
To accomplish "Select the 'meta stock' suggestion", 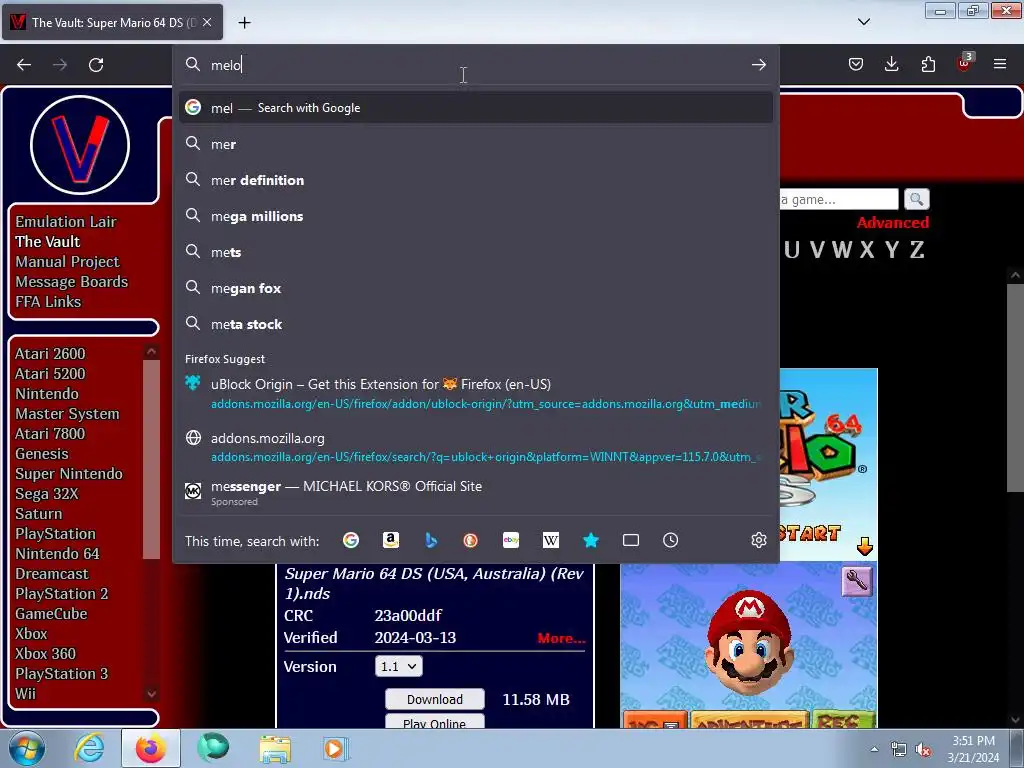I will (x=475, y=324).
